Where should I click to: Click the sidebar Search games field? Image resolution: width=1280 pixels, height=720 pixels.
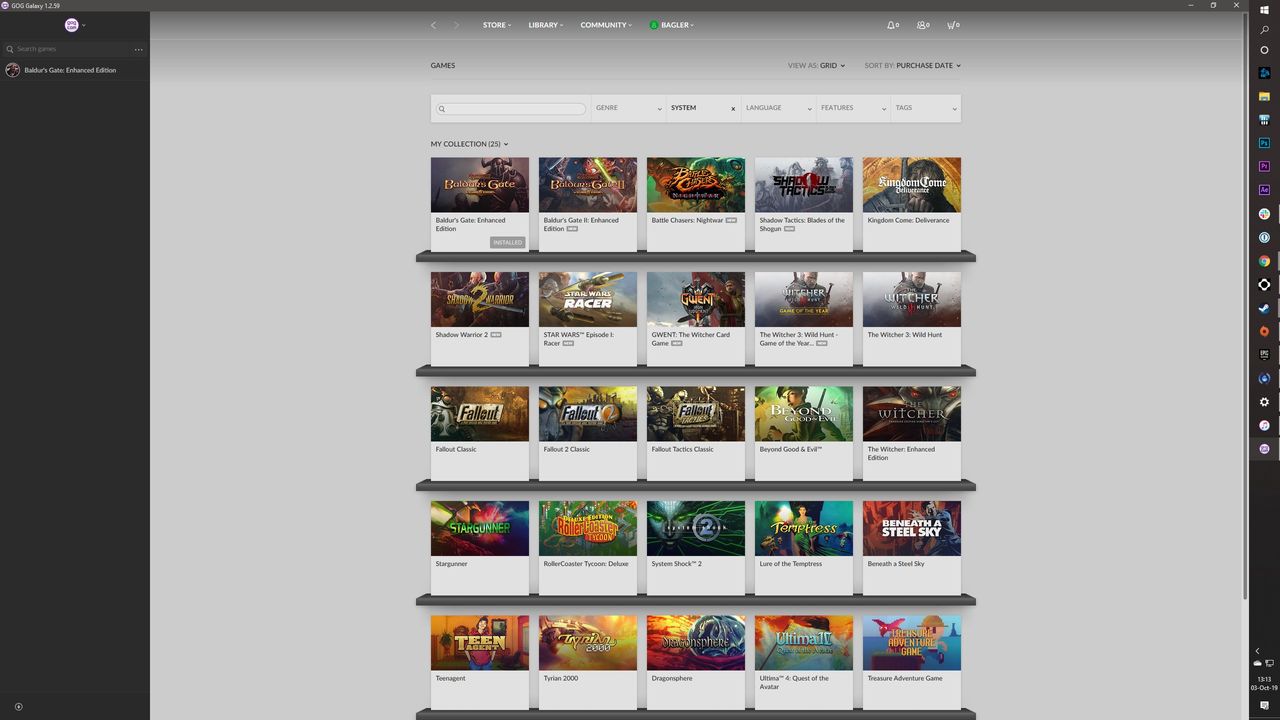point(68,49)
